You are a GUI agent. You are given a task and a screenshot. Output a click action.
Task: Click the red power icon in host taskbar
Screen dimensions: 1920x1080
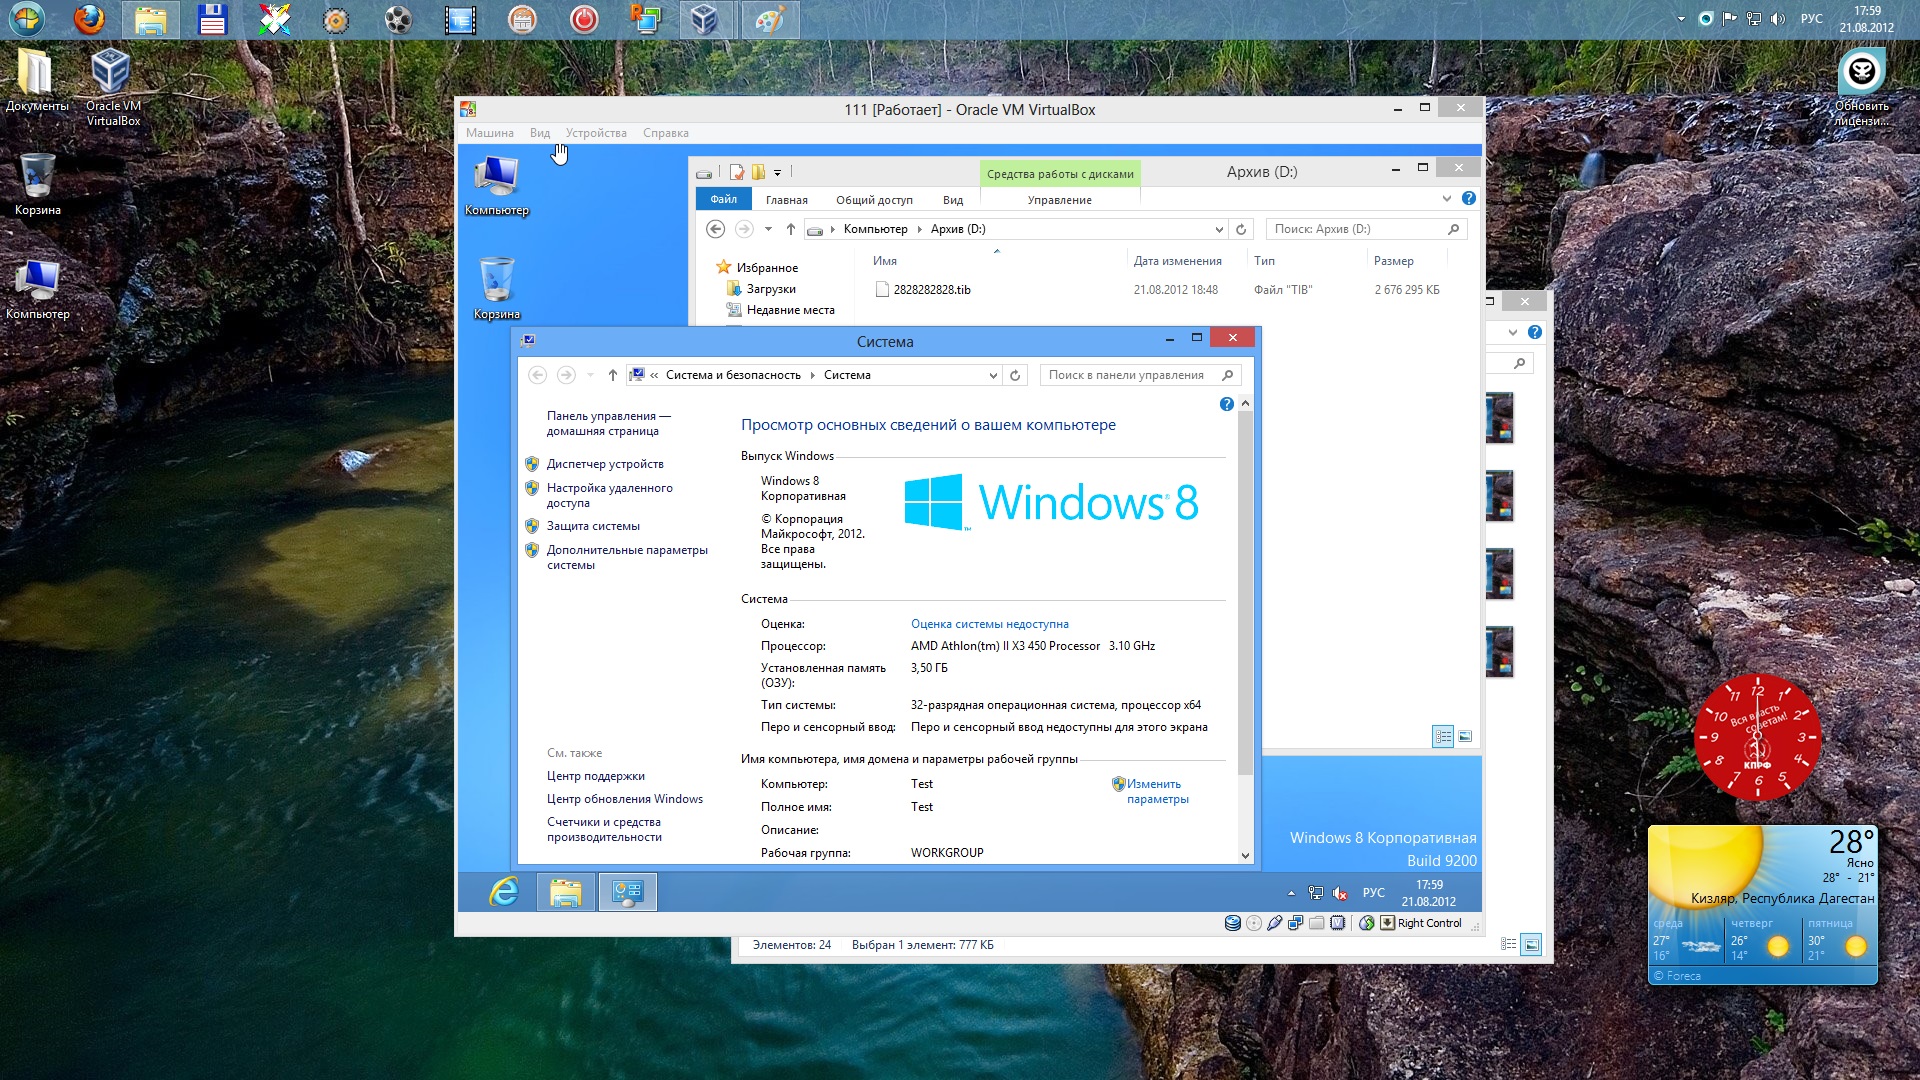pos(584,19)
